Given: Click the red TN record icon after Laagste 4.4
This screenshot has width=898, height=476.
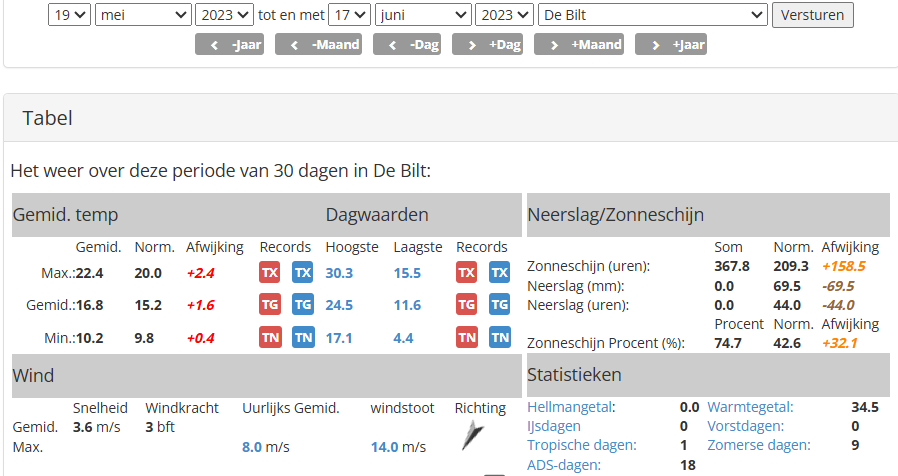Looking at the screenshot, I should (467, 337).
